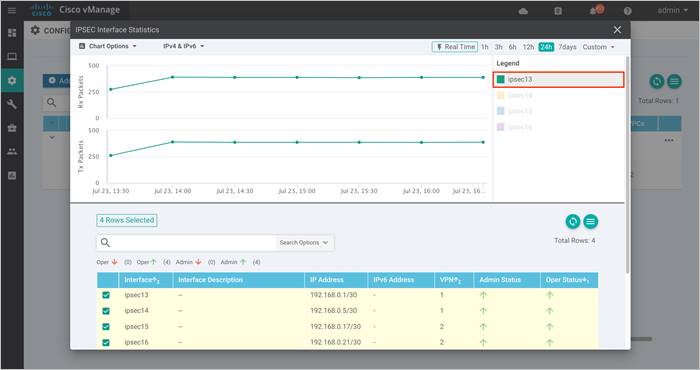The width and height of the screenshot is (700, 370).
Task: Open the three-dot row actions on the background page
Action: tap(669, 140)
